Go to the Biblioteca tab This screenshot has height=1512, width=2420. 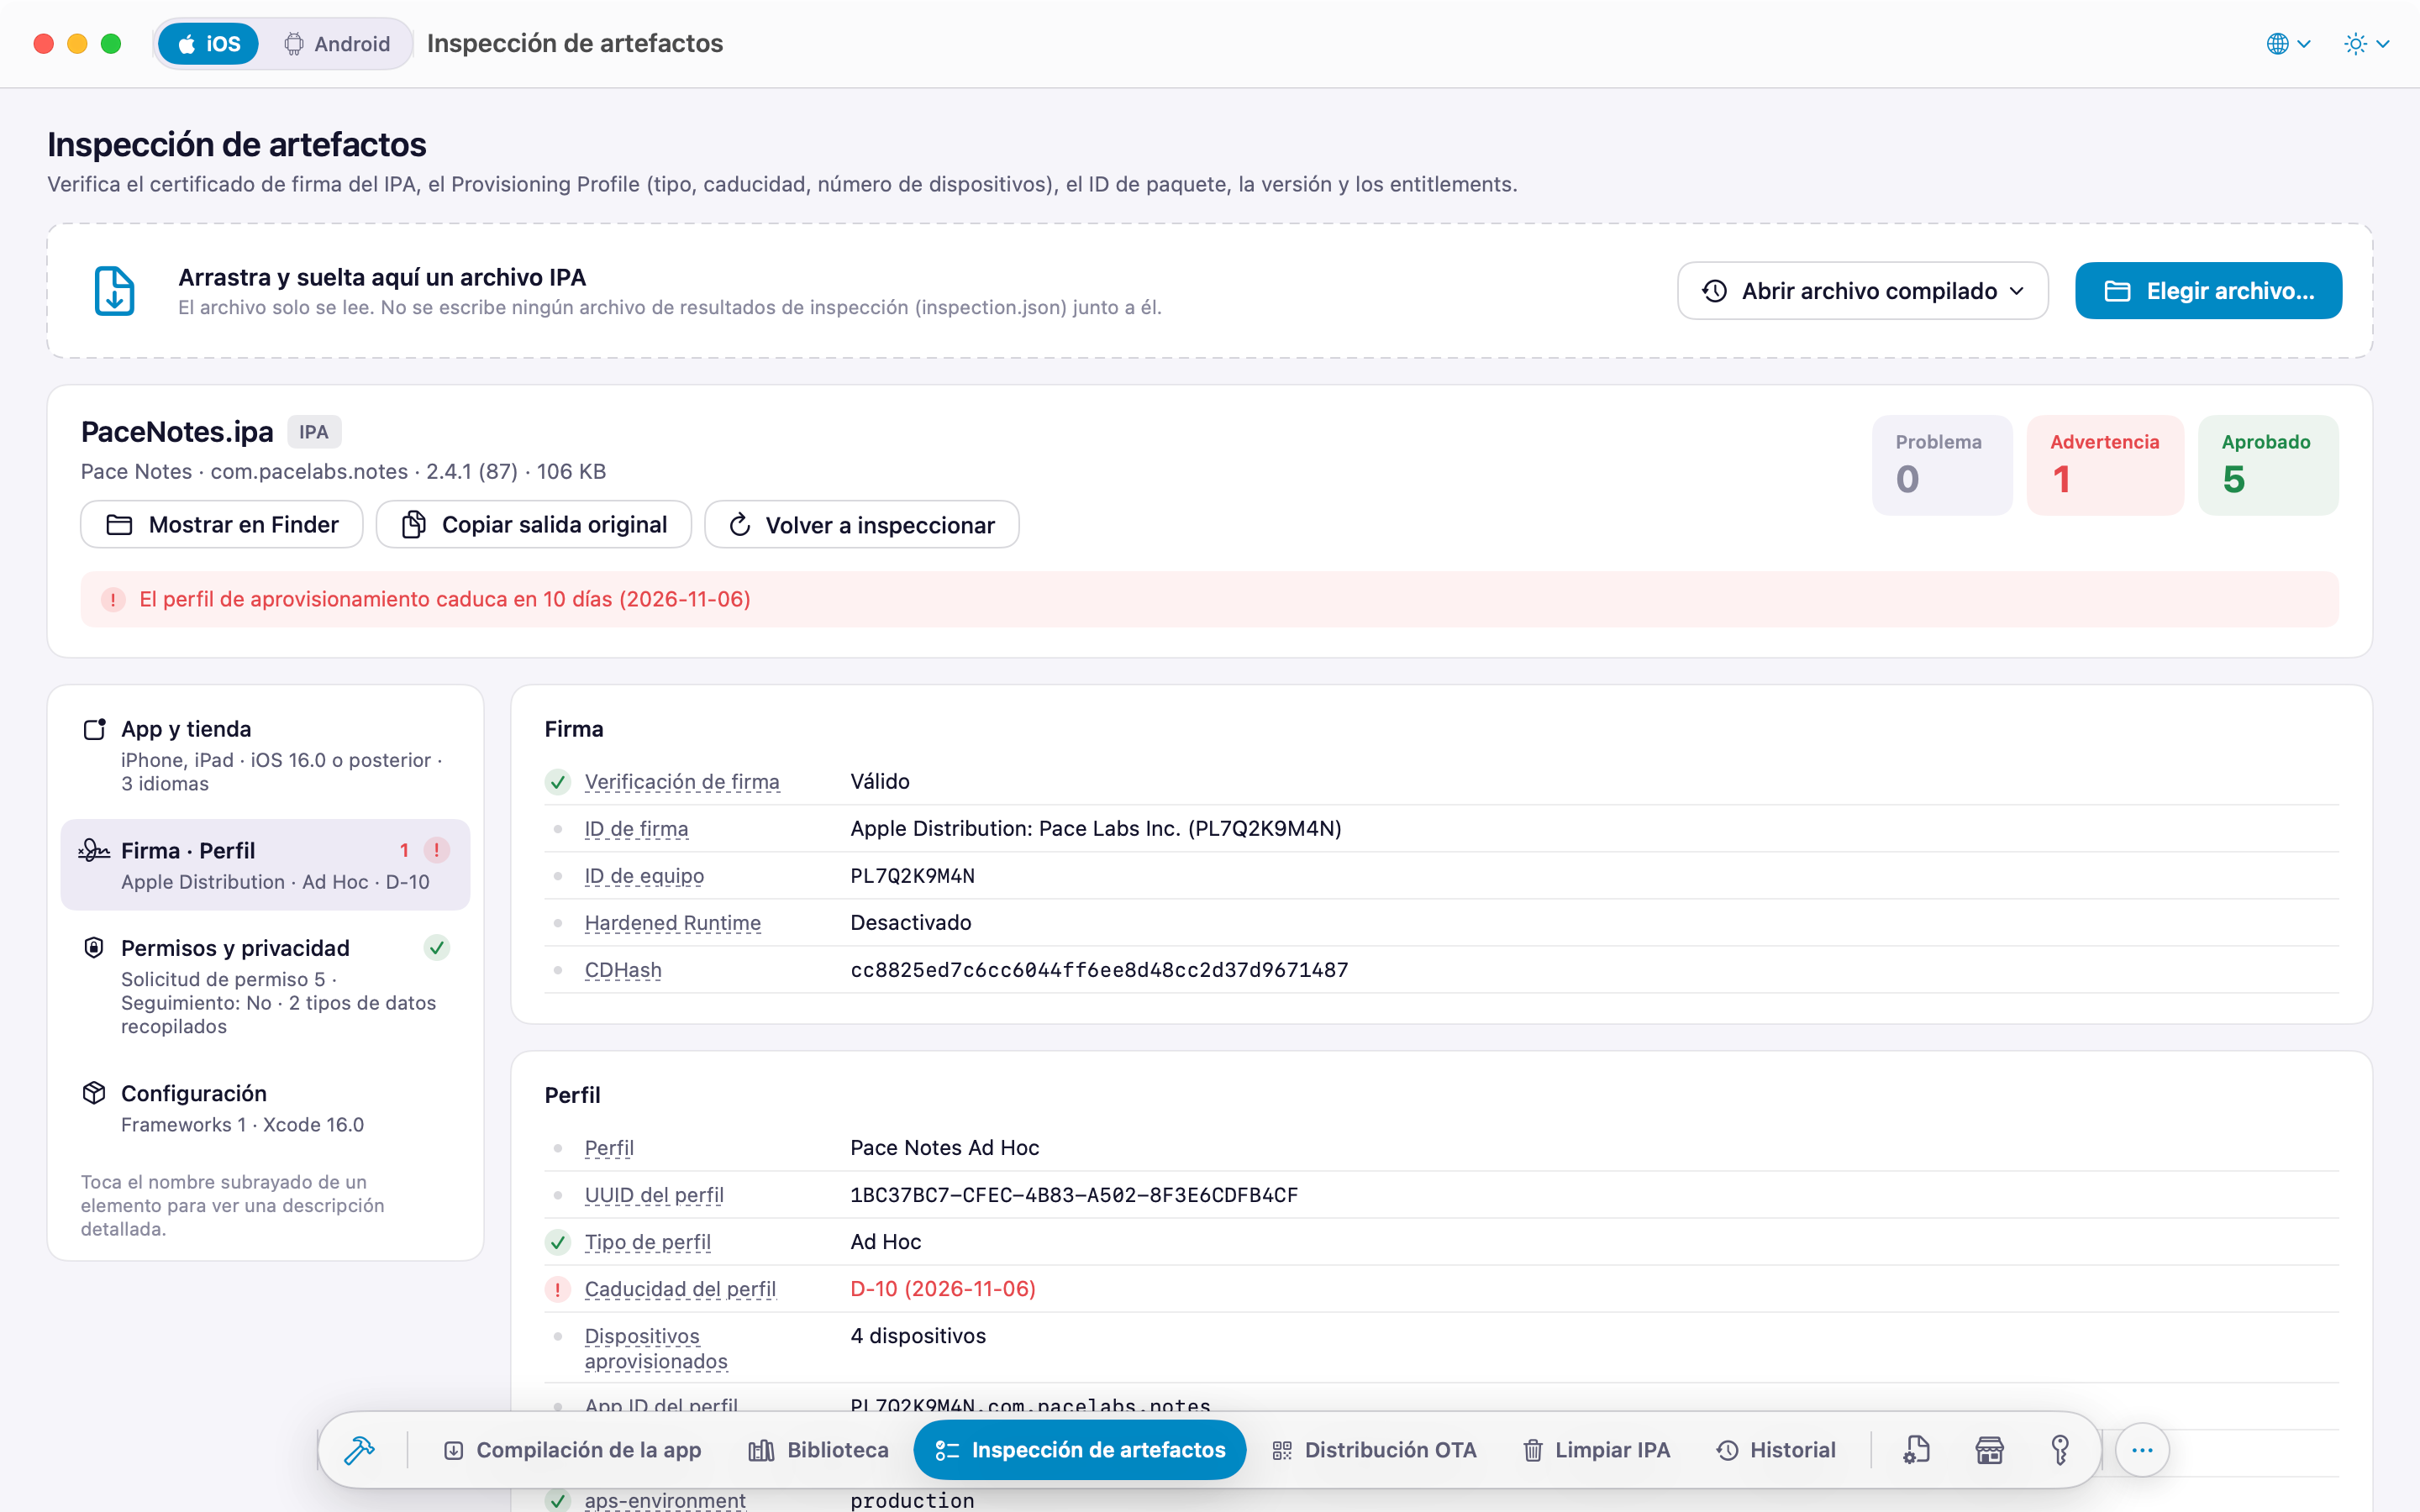pyautogui.click(x=818, y=1450)
